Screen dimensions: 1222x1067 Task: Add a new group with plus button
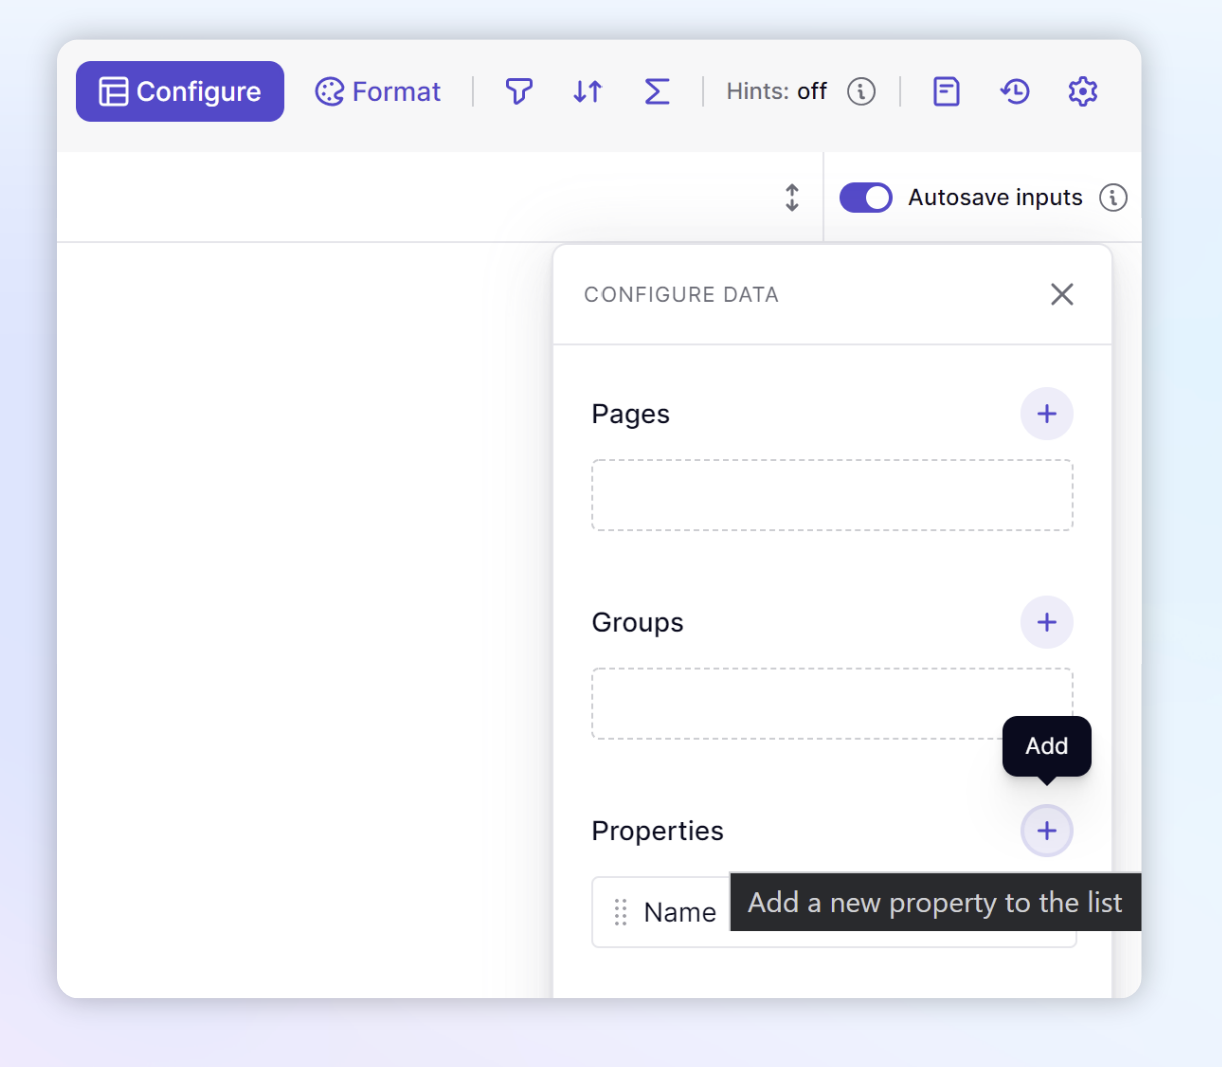click(x=1047, y=622)
